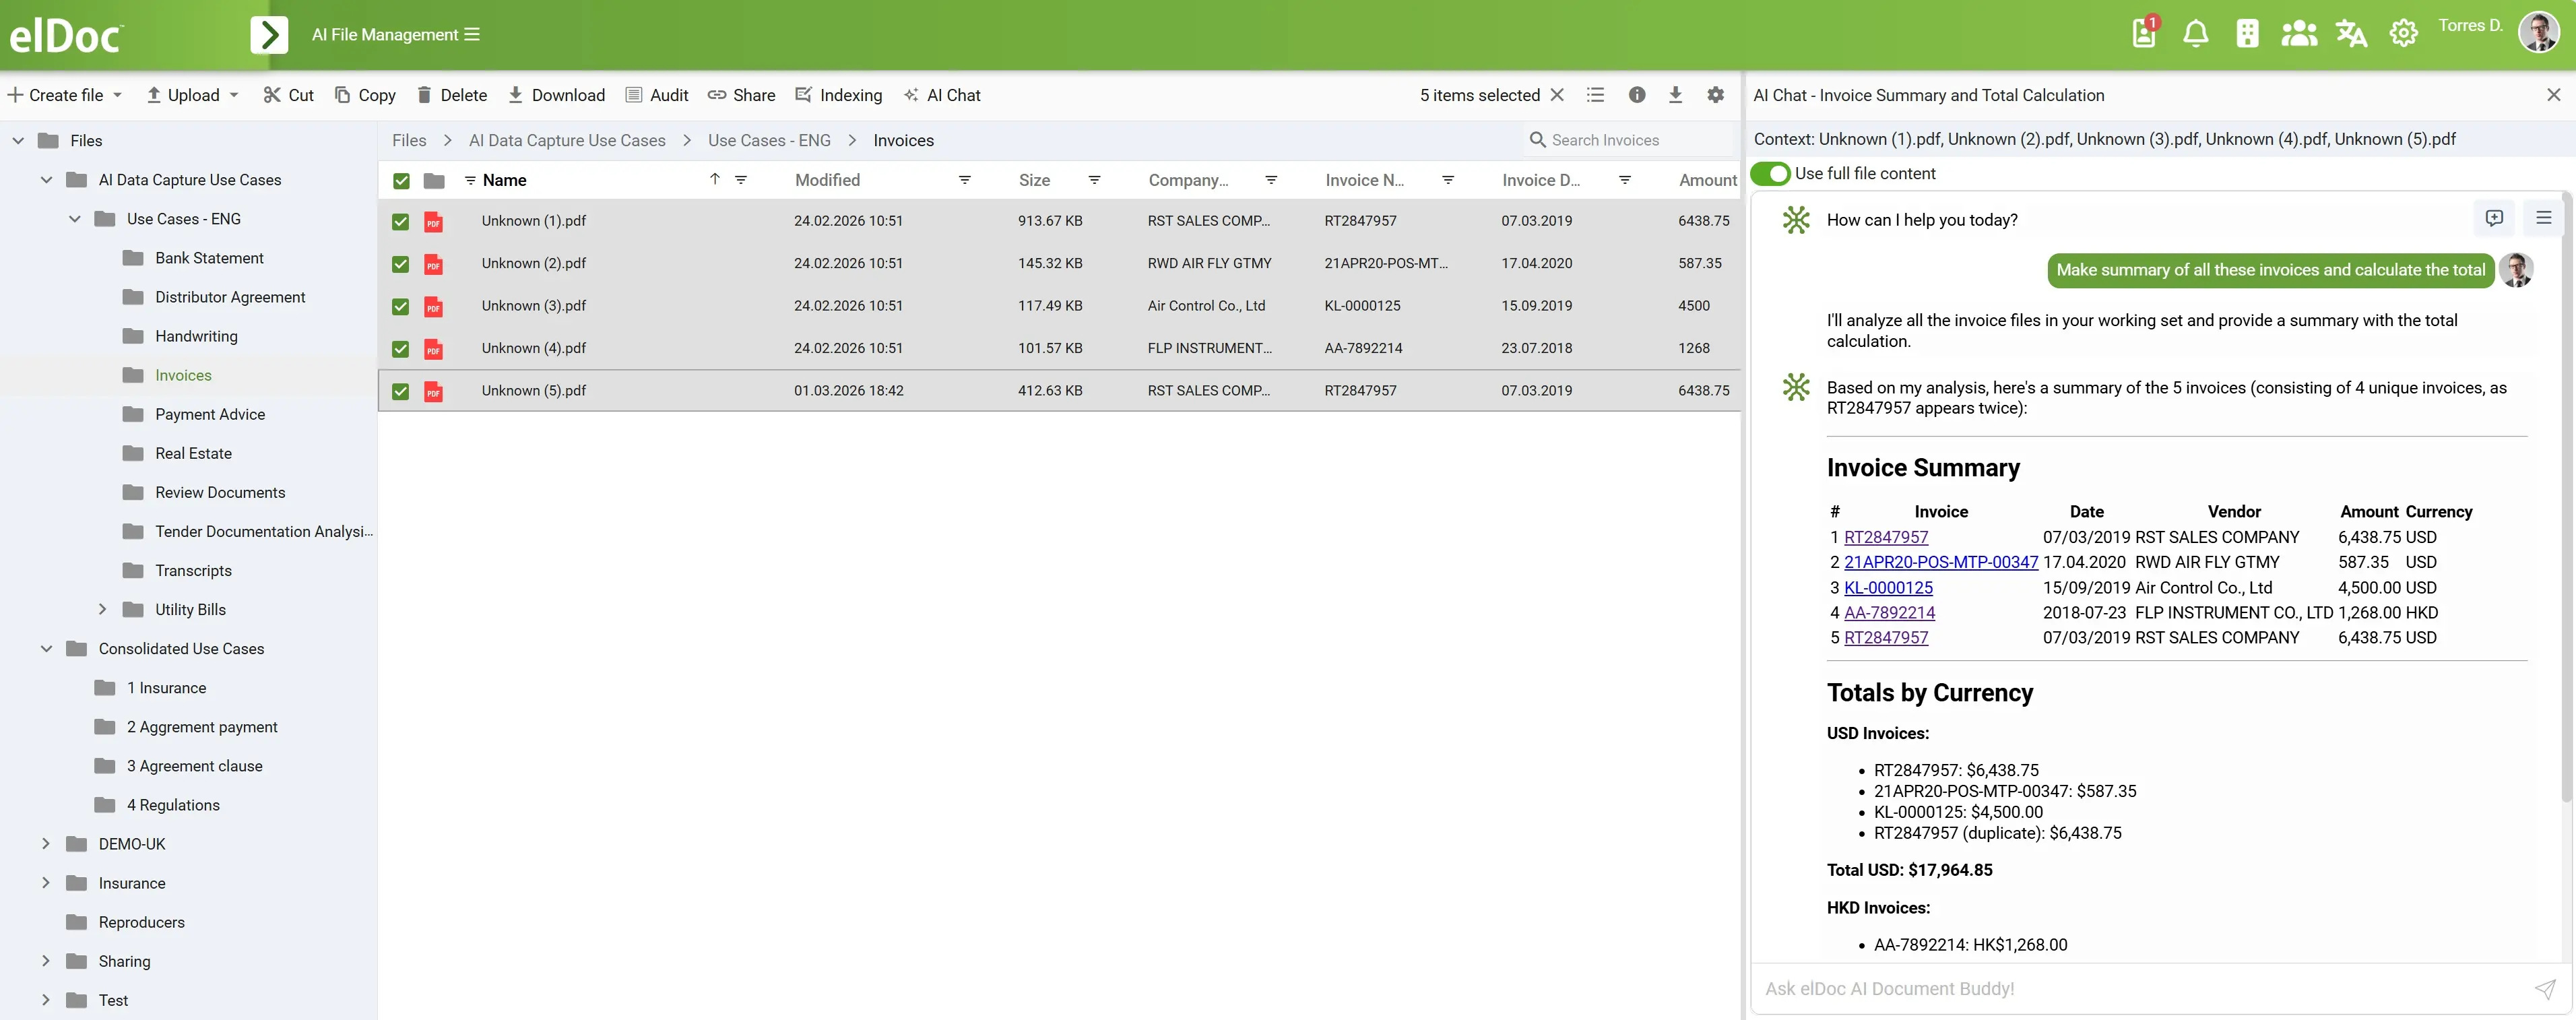This screenshot has height=1020, width=2576.
Task: Click the Download toolbar button
Action: click(x=556, y=95)
